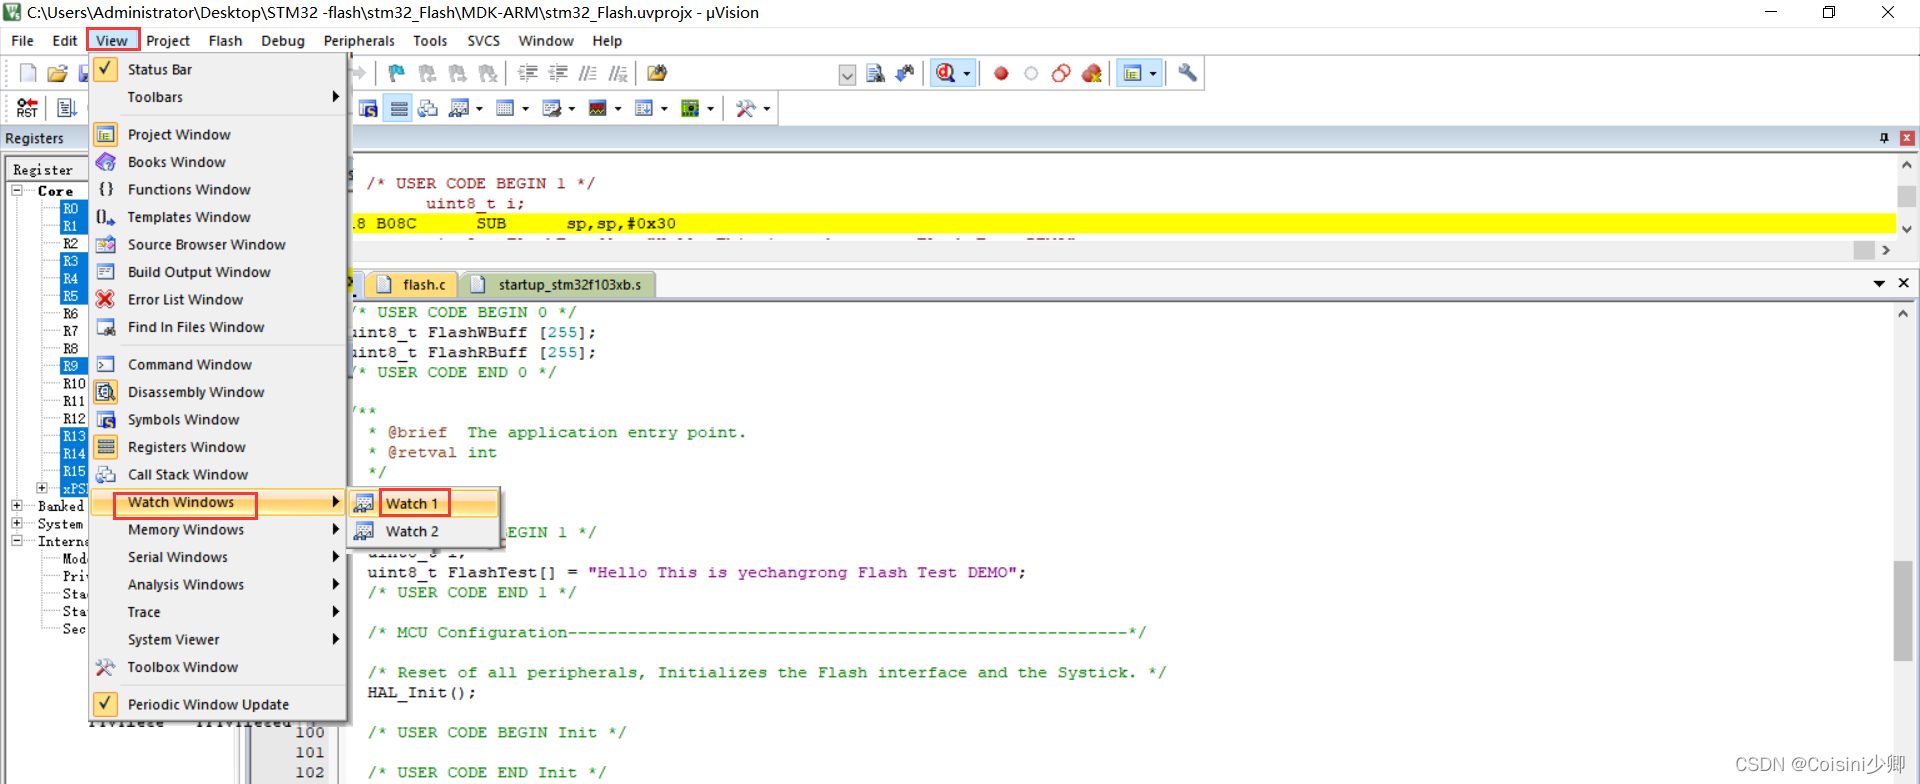Select Watch 2 from submenu

tap(423, 531)
